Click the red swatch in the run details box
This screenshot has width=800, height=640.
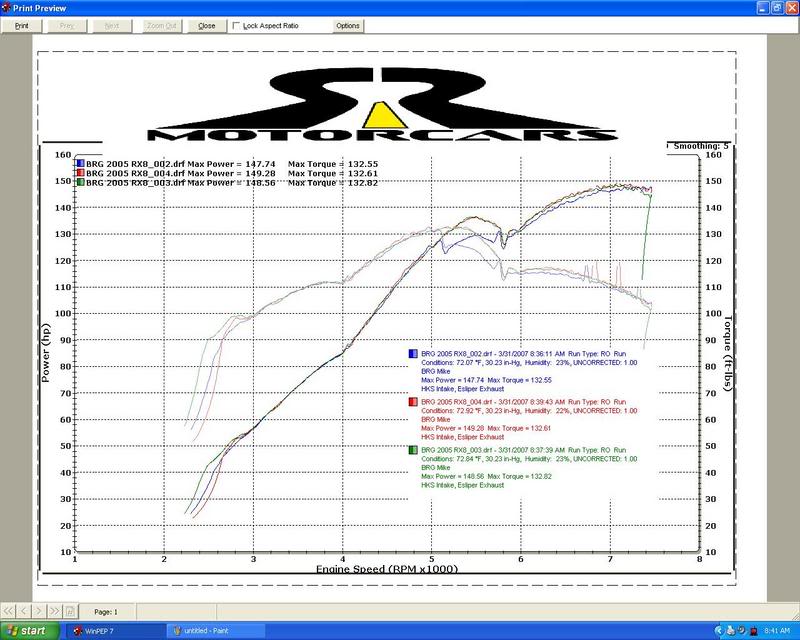[x=413, y=402]
